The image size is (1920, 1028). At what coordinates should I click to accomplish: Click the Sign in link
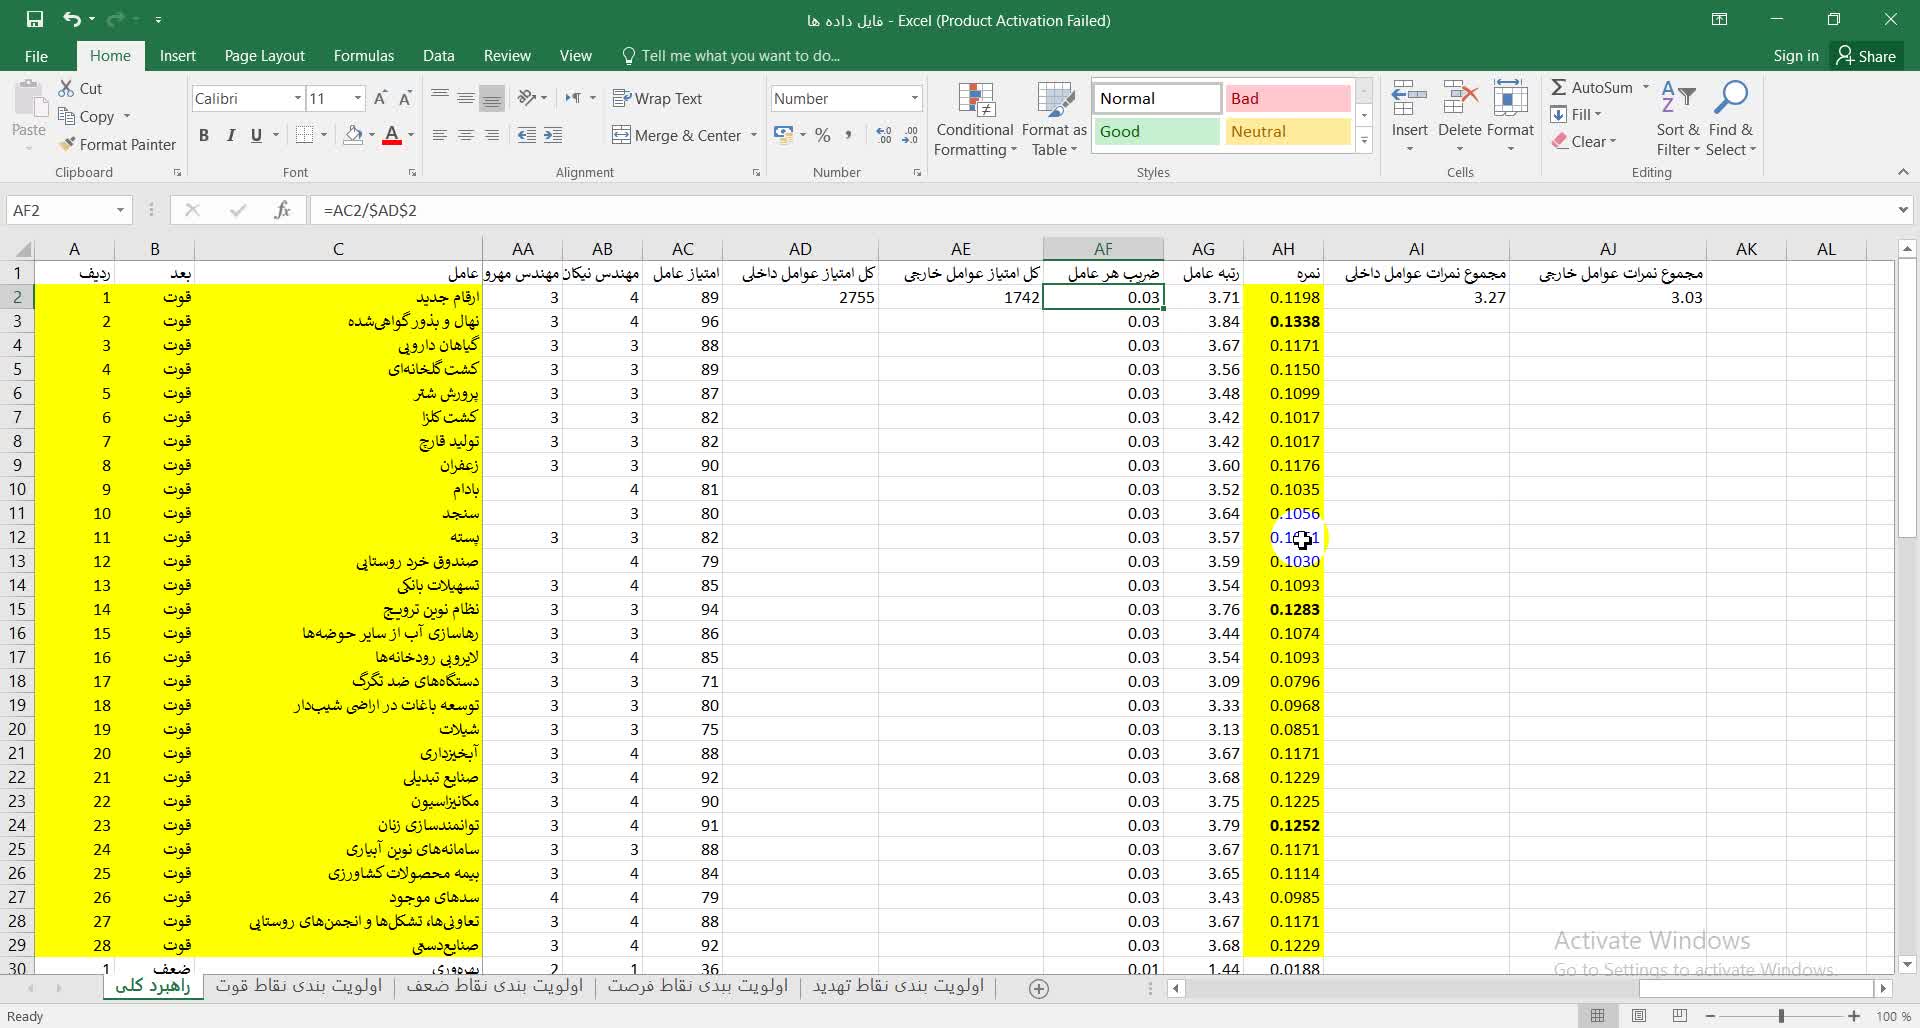(1795, 56)
